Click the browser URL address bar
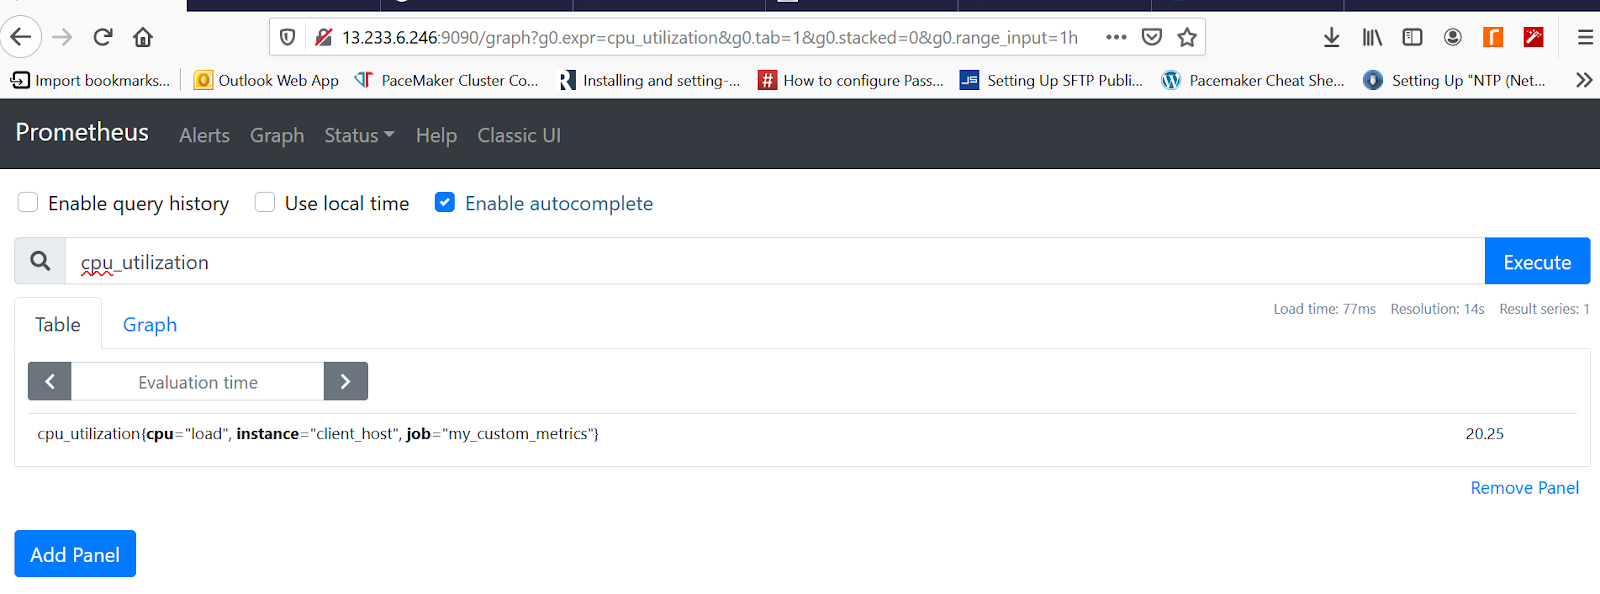Image resolution: width=1600 pixels, height=594 pixels. 710,37
